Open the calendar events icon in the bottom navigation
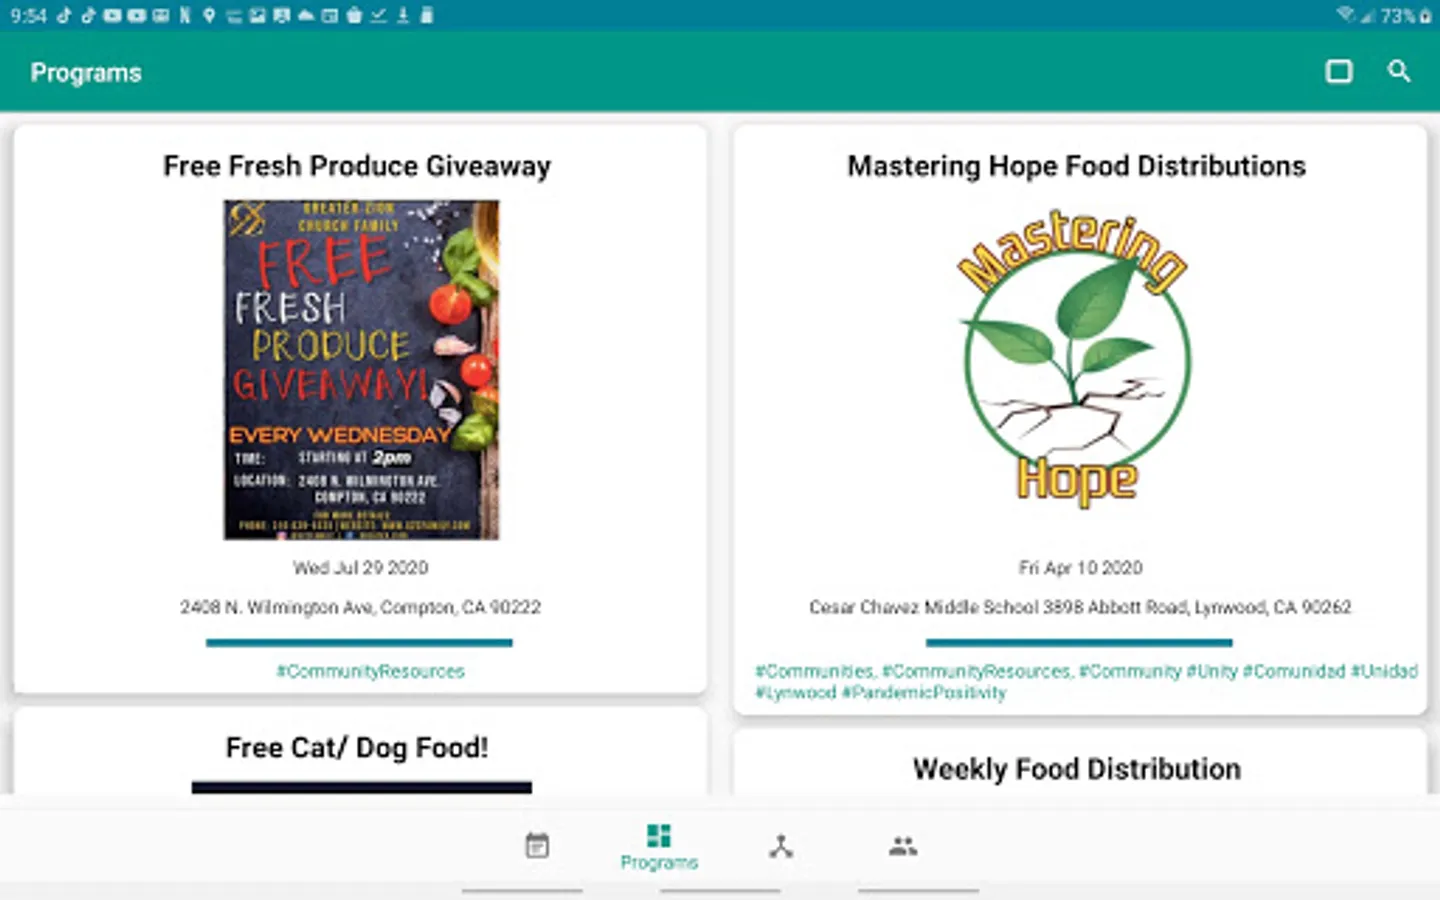Screen dimensions: 1440x900 click(537, 846)
